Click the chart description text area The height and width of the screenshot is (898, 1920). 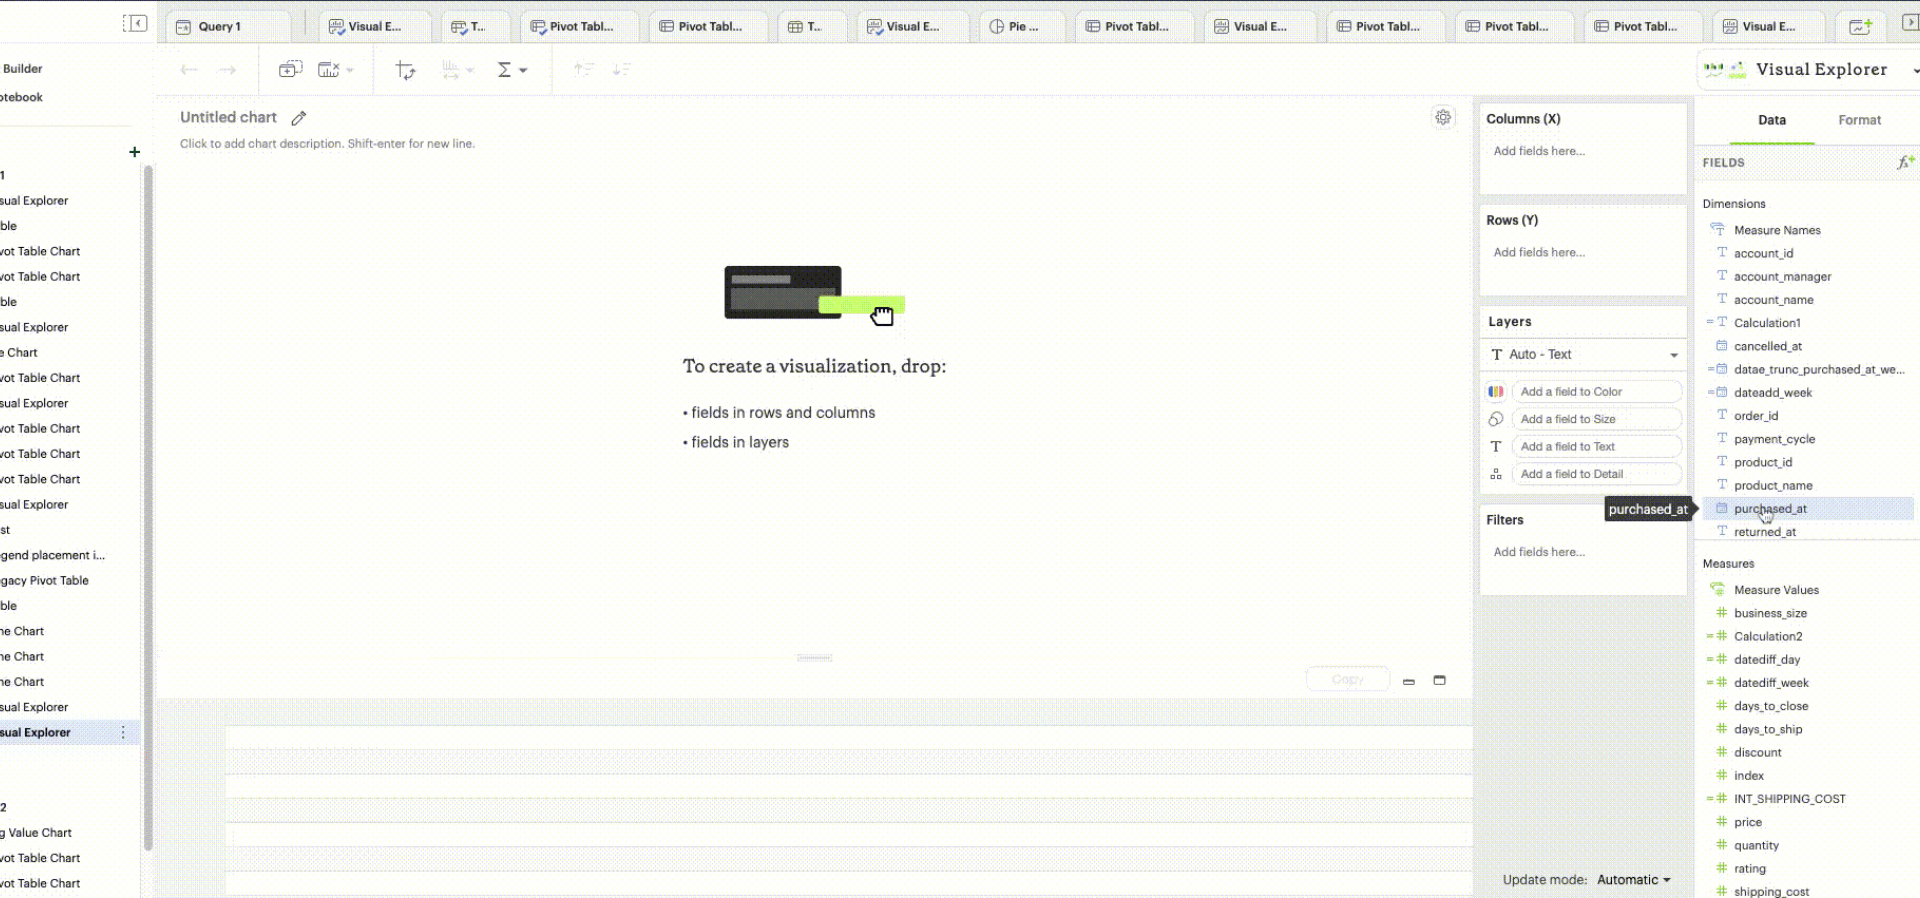click(x=327, y=144)
